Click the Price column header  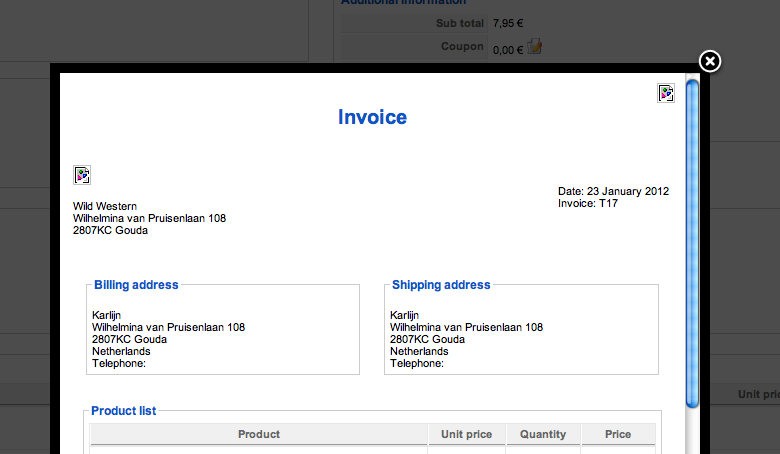618,434
